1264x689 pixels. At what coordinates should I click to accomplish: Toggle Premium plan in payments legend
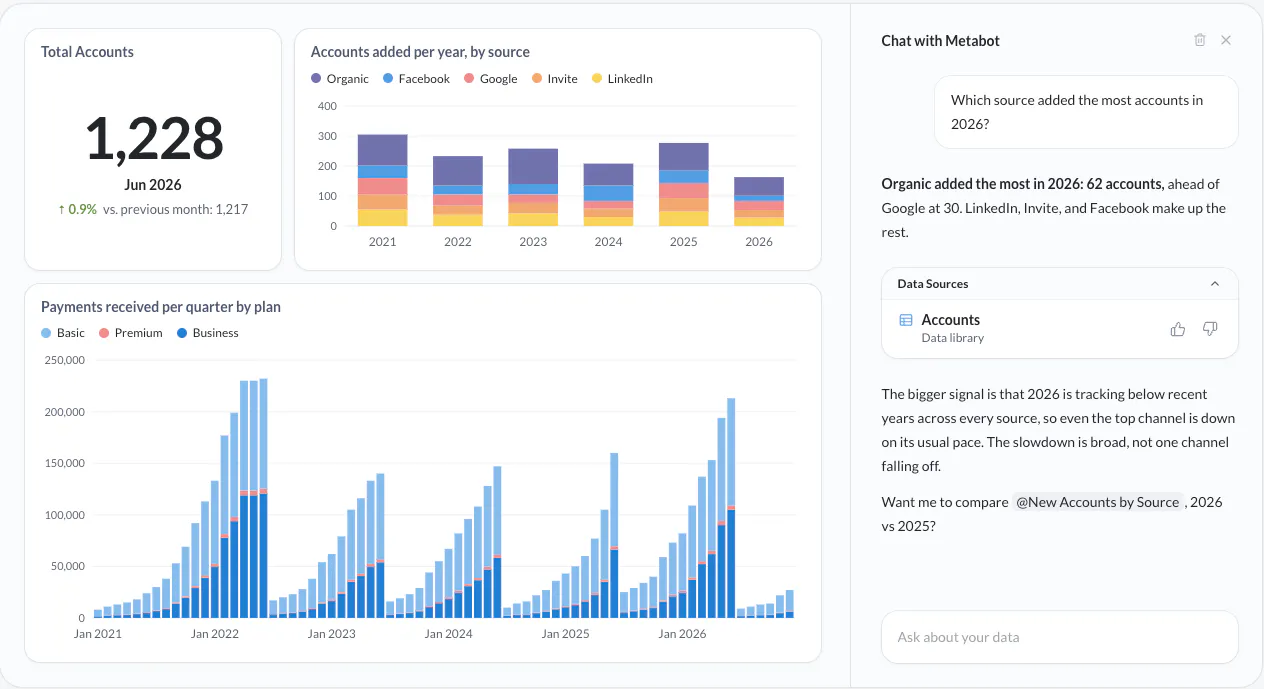pyautogui.click(x=131, y=333)
